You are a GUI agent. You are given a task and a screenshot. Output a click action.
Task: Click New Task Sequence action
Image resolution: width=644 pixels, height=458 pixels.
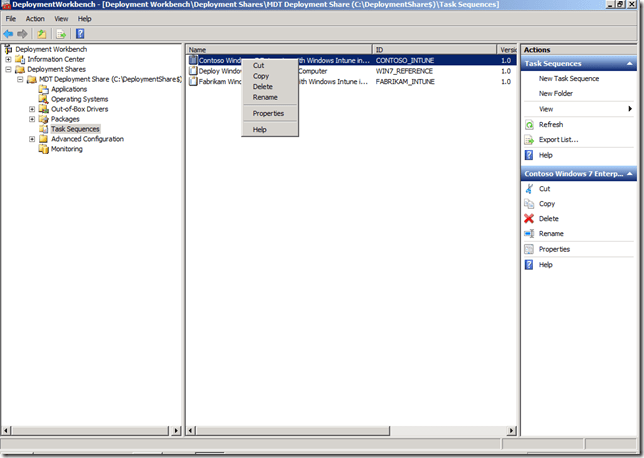(x=569, y=78)
